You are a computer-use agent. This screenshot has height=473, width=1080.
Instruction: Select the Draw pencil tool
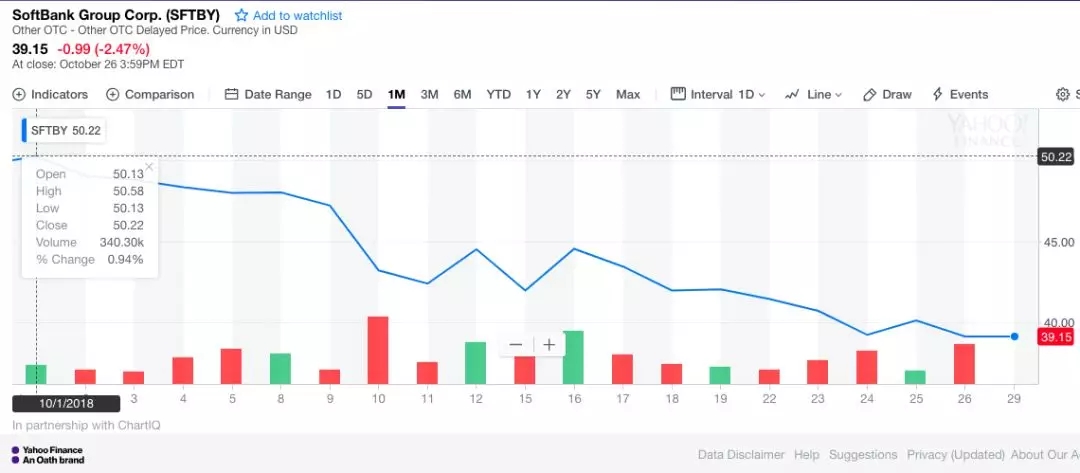coord(869,94)
